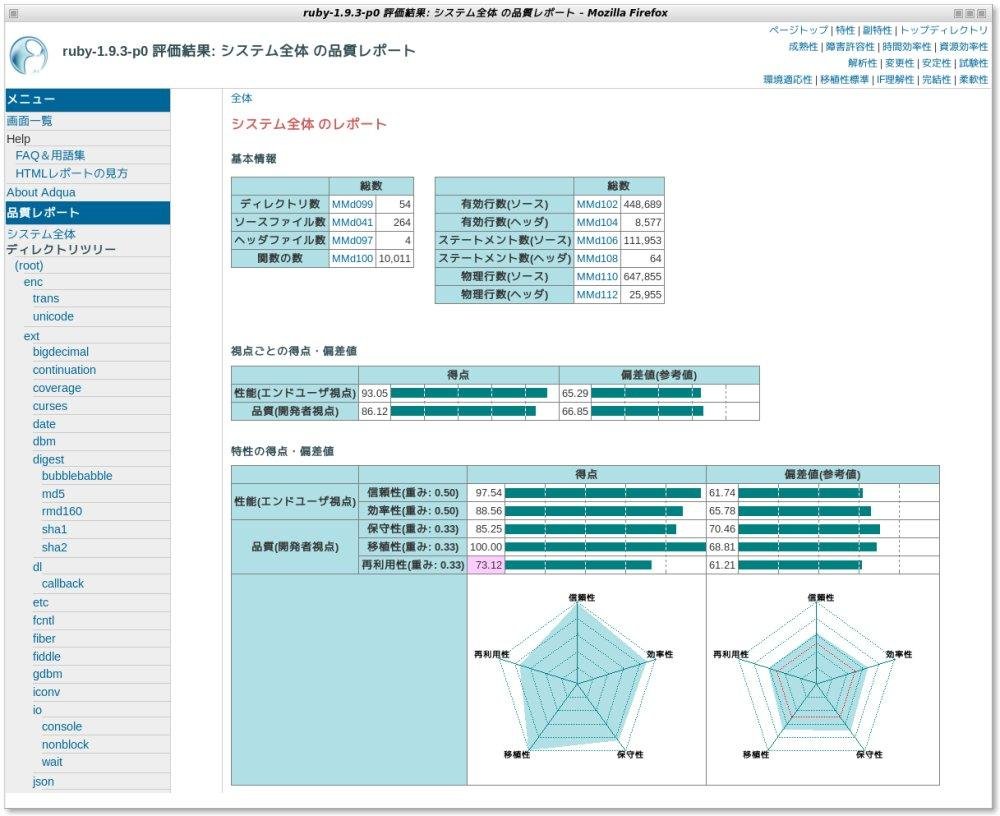Open metric MMd110 link
Screen dimensions: 1000x816
point(597,276)
